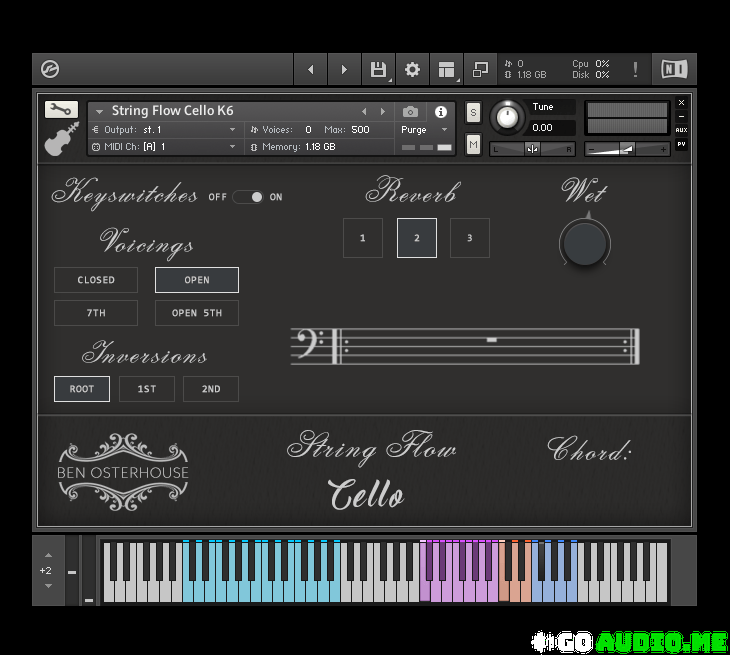The height and width of the screenshot is (655, 730).
Task: Shift keyboard octave down with the arrow
Action: 48,586
